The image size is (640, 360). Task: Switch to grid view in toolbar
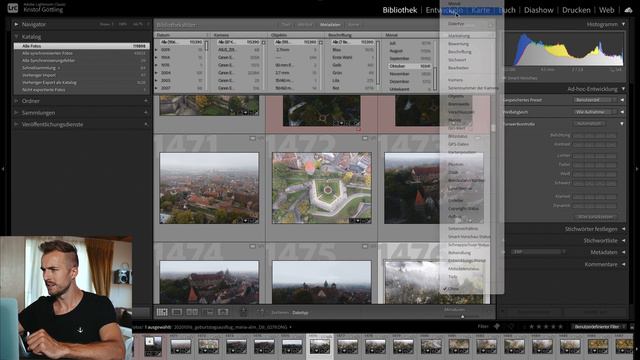tap(162, 312)
